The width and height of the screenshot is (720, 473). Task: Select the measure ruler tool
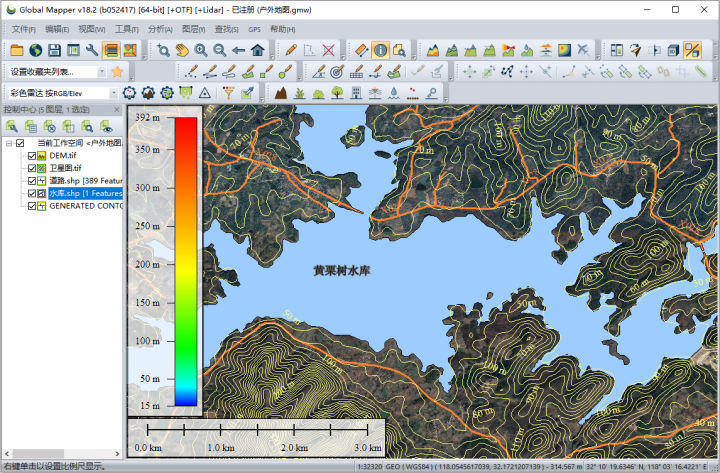(361, 50)
